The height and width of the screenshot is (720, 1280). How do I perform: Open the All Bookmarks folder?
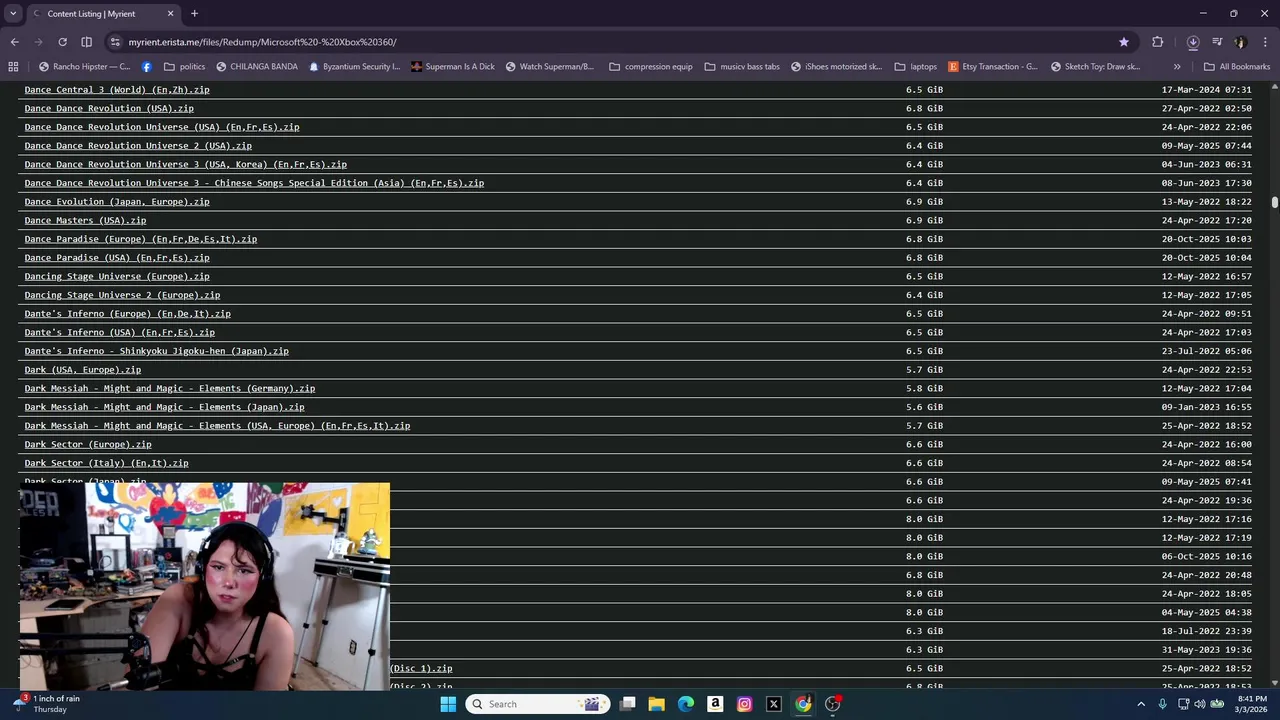click(x=1237, y=67)
